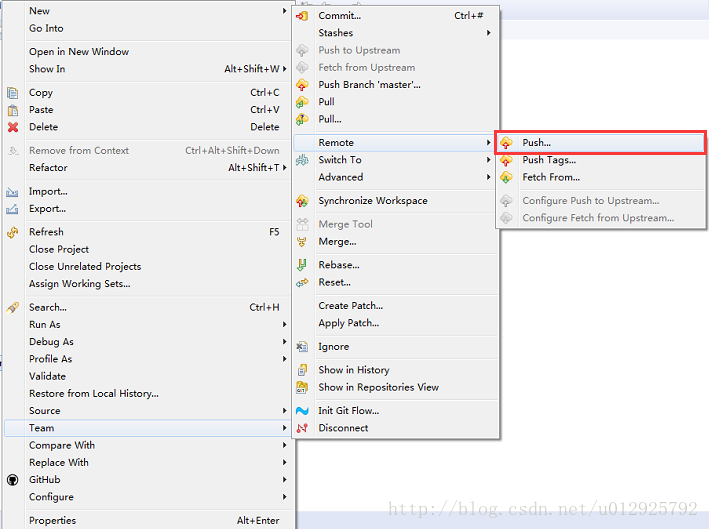Expand the Stashes submenu arrow
The height and width of the screenshot is (529, 709).
coord(488,33)
